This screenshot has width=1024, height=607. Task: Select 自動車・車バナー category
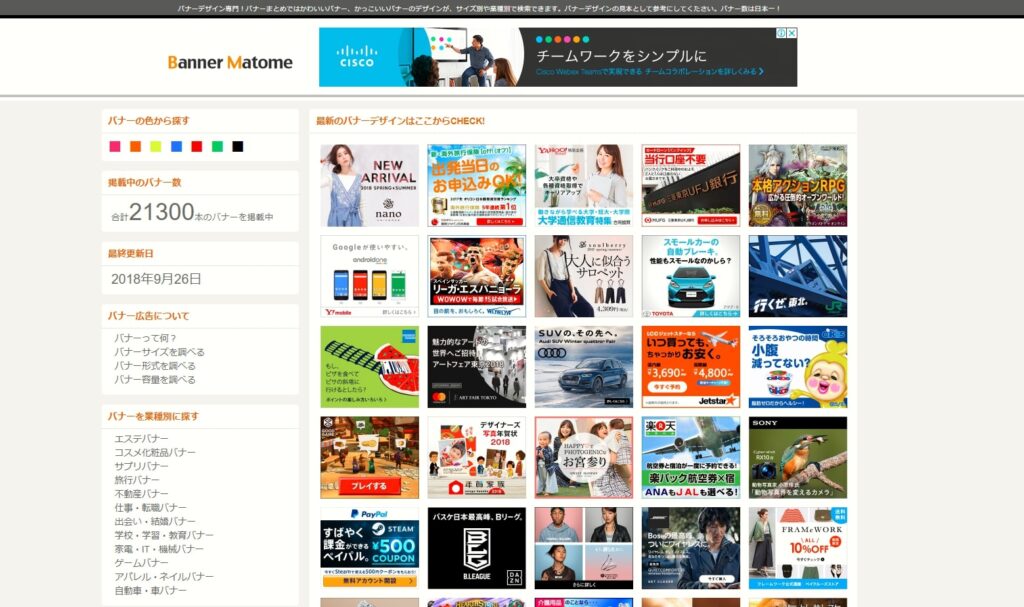[150, 590]
